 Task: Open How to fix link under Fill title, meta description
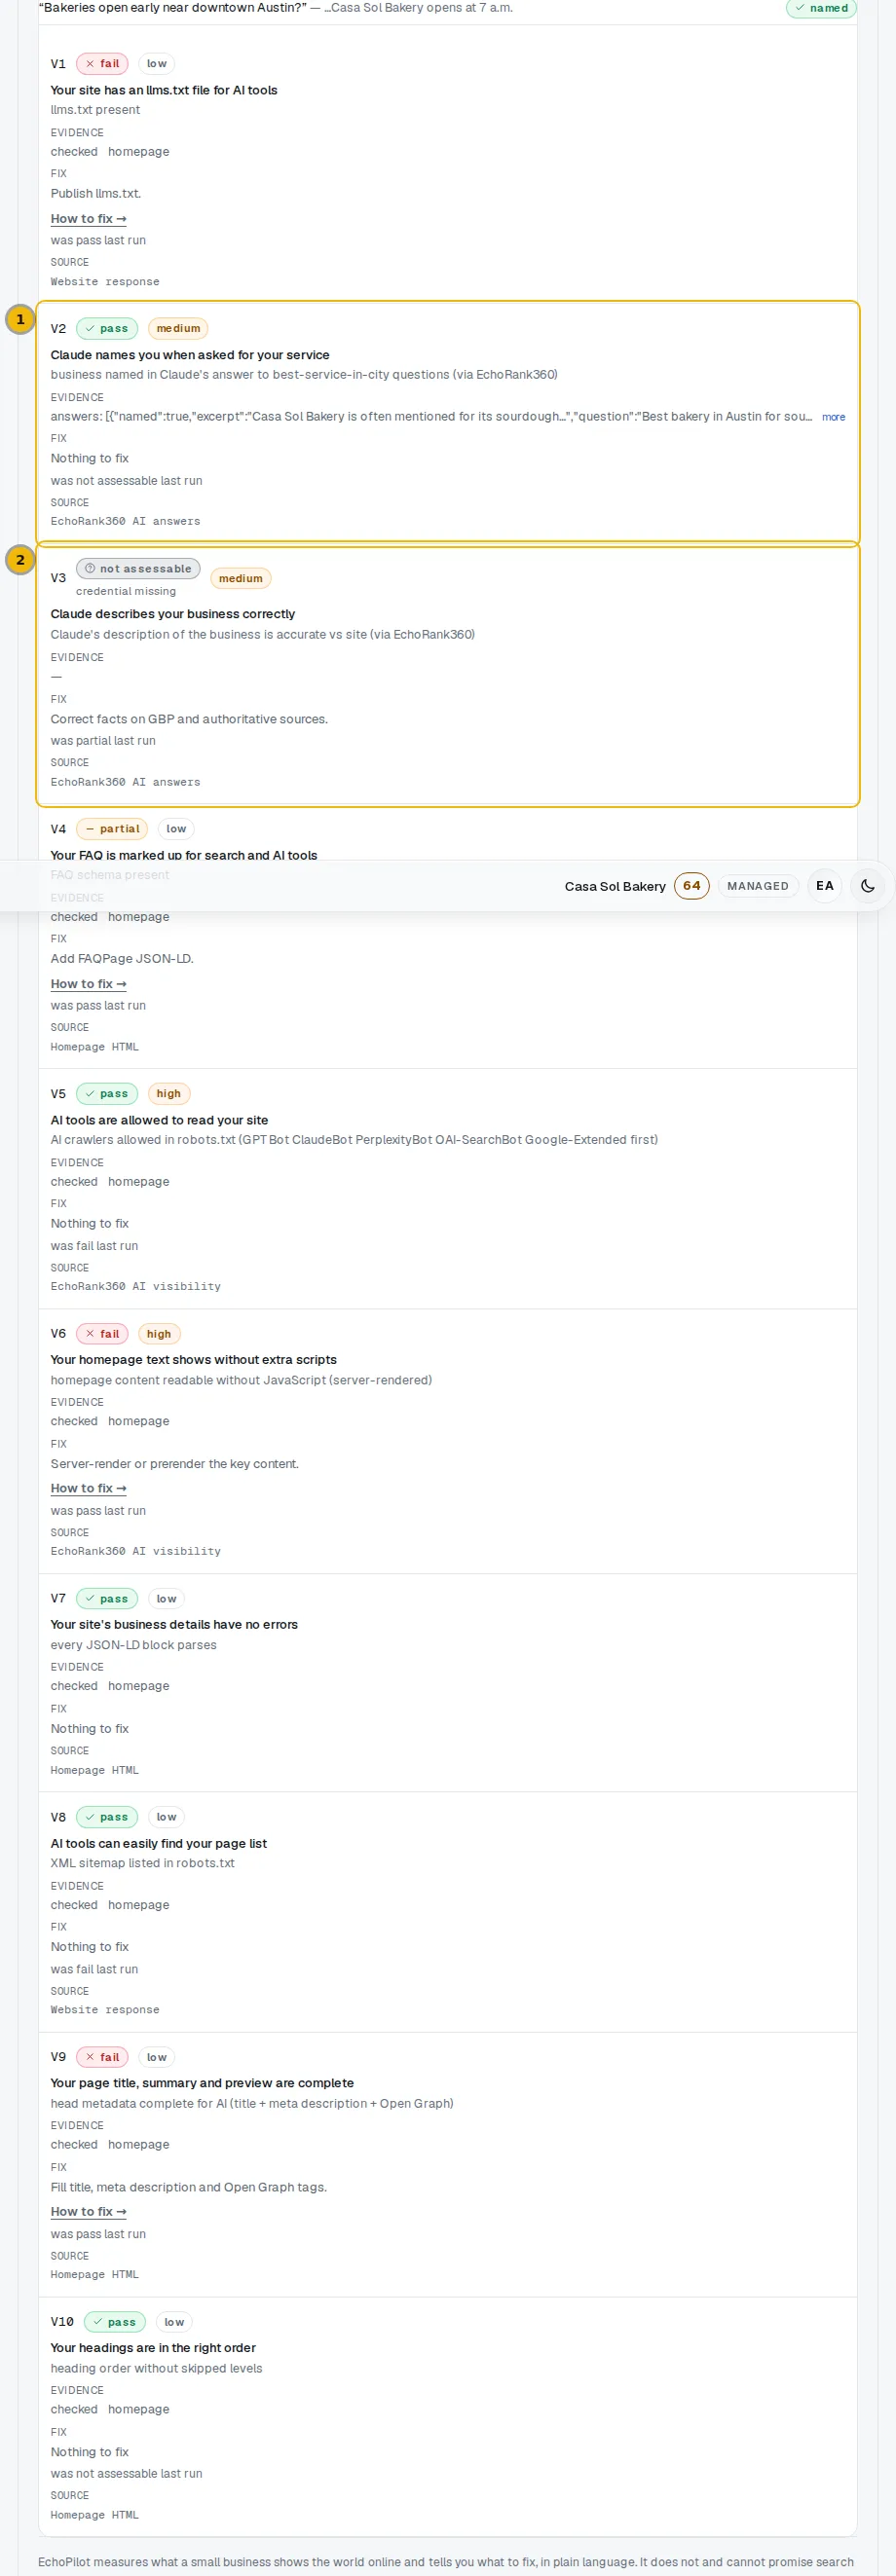[x=88, y=2211]
